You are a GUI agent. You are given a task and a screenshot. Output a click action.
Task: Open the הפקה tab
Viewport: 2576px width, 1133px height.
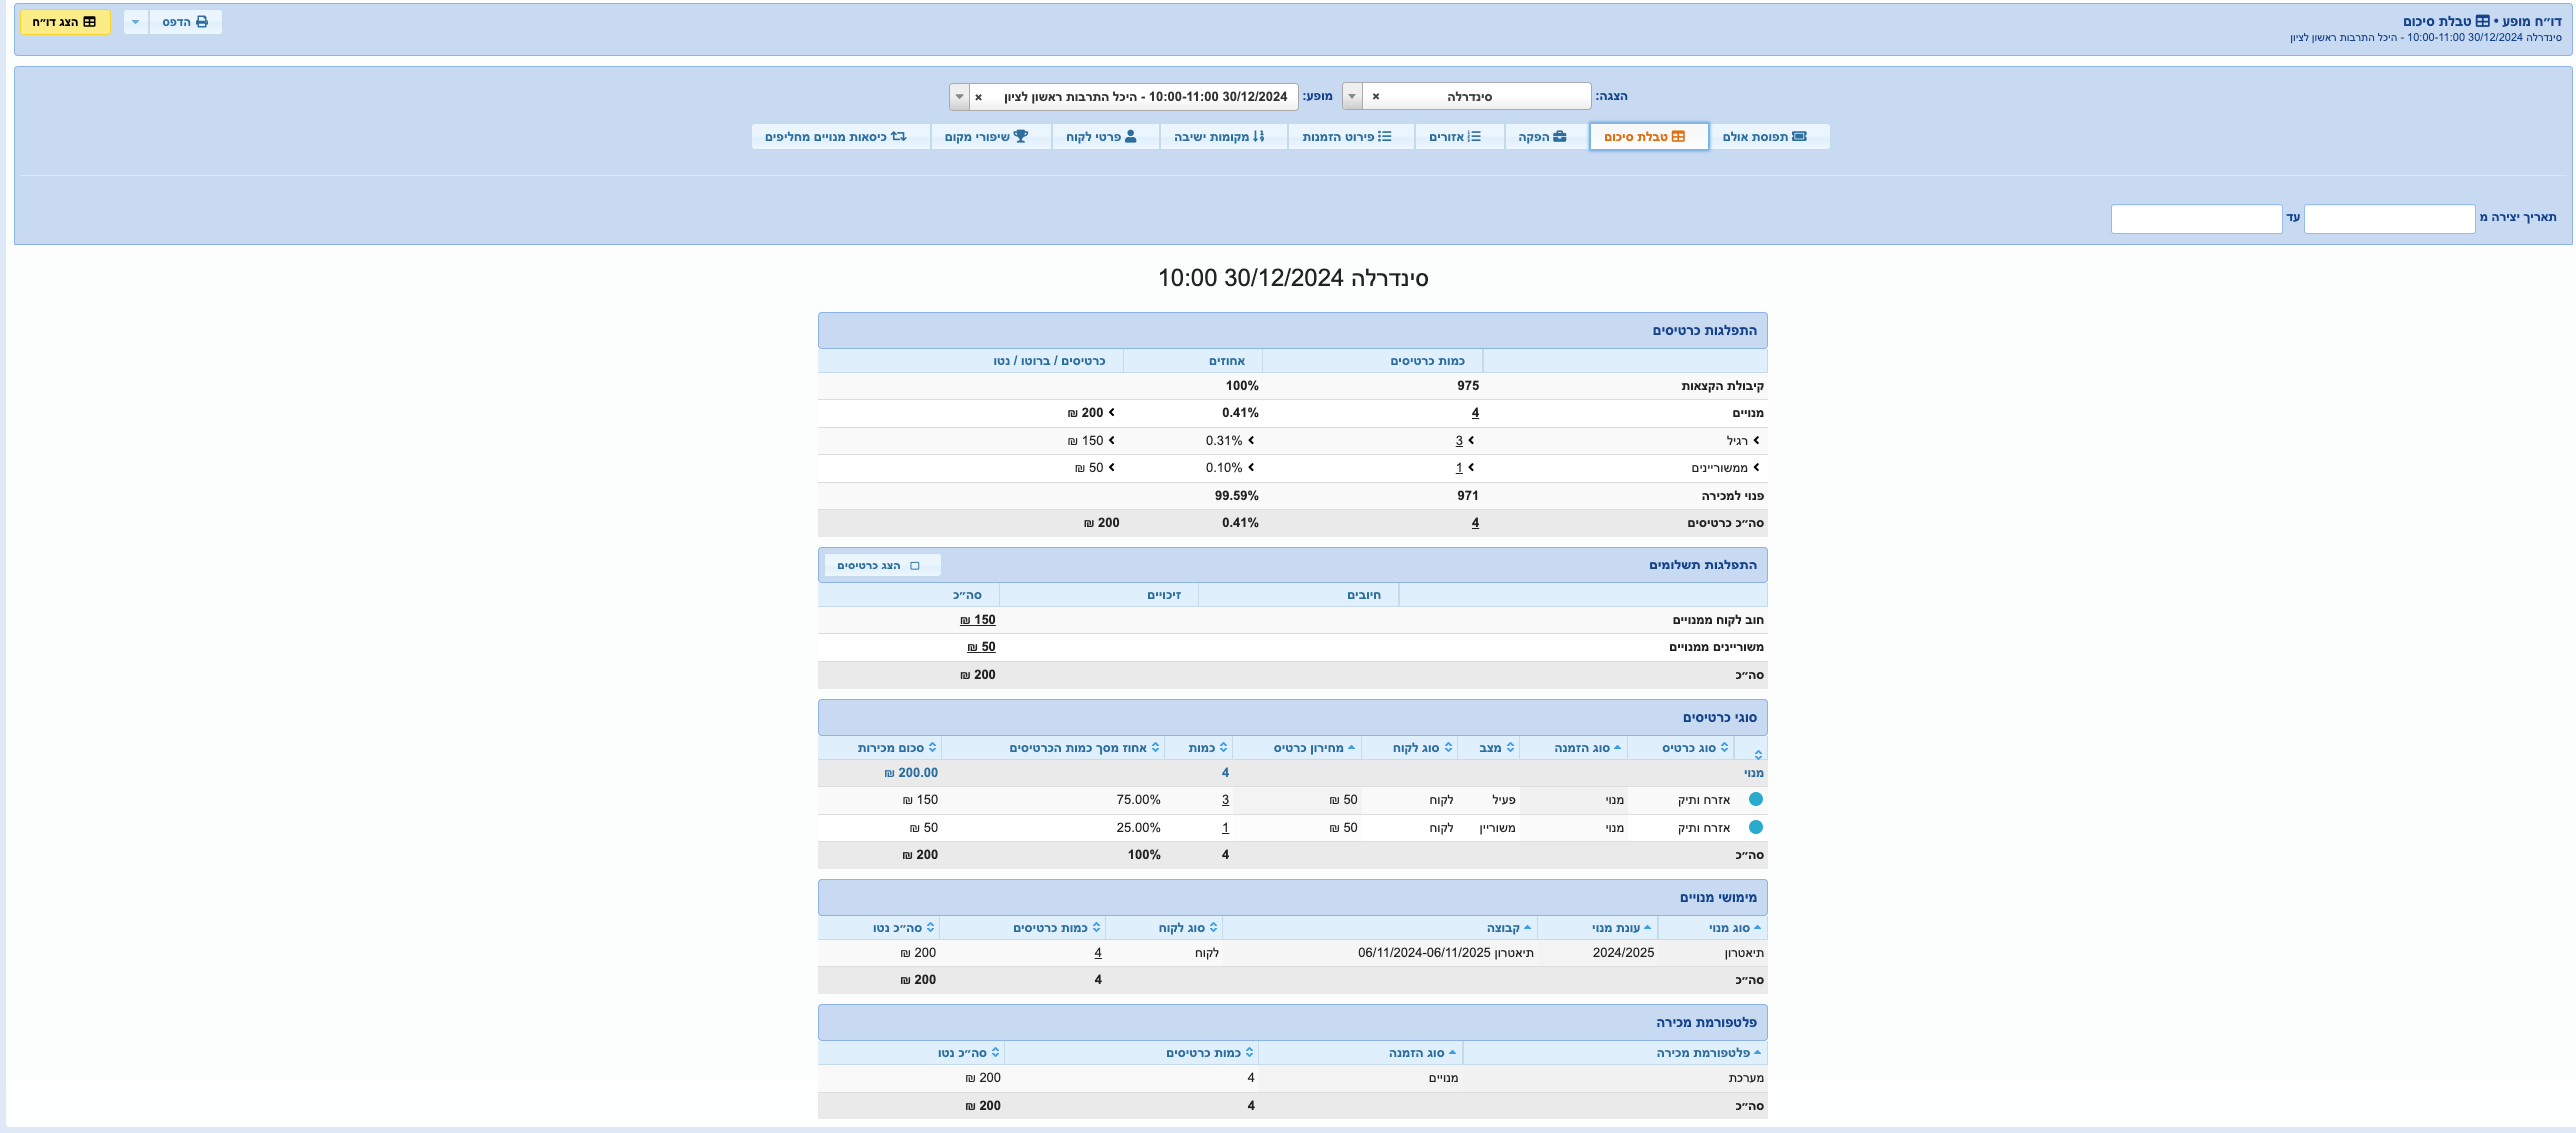pyautogui.click(x=1546, y=137)
